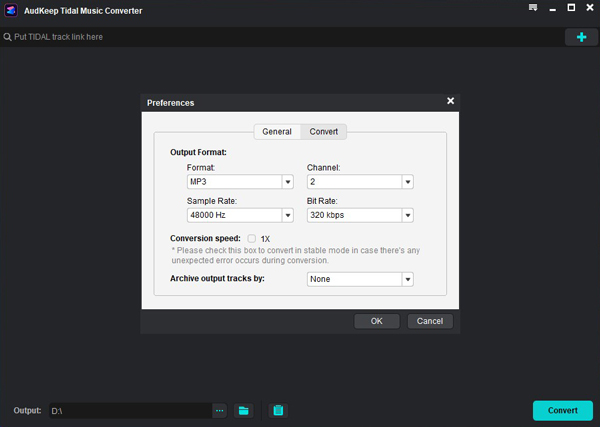
Task: Confirm preferences with OK
Action: pos(377,321)
